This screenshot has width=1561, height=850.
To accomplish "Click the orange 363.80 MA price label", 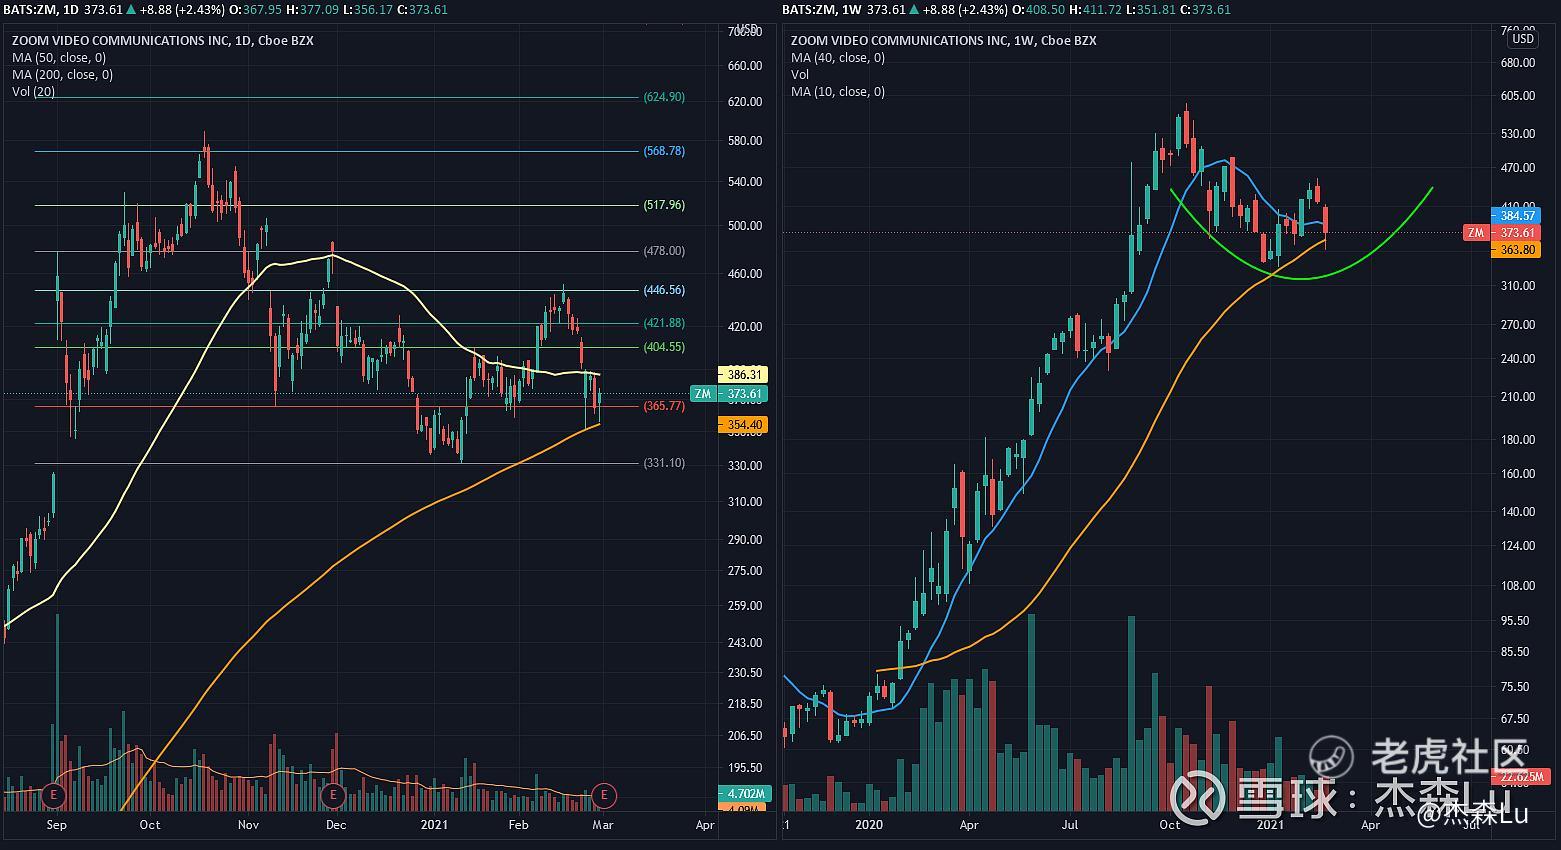I will [x=1517, y=250].
